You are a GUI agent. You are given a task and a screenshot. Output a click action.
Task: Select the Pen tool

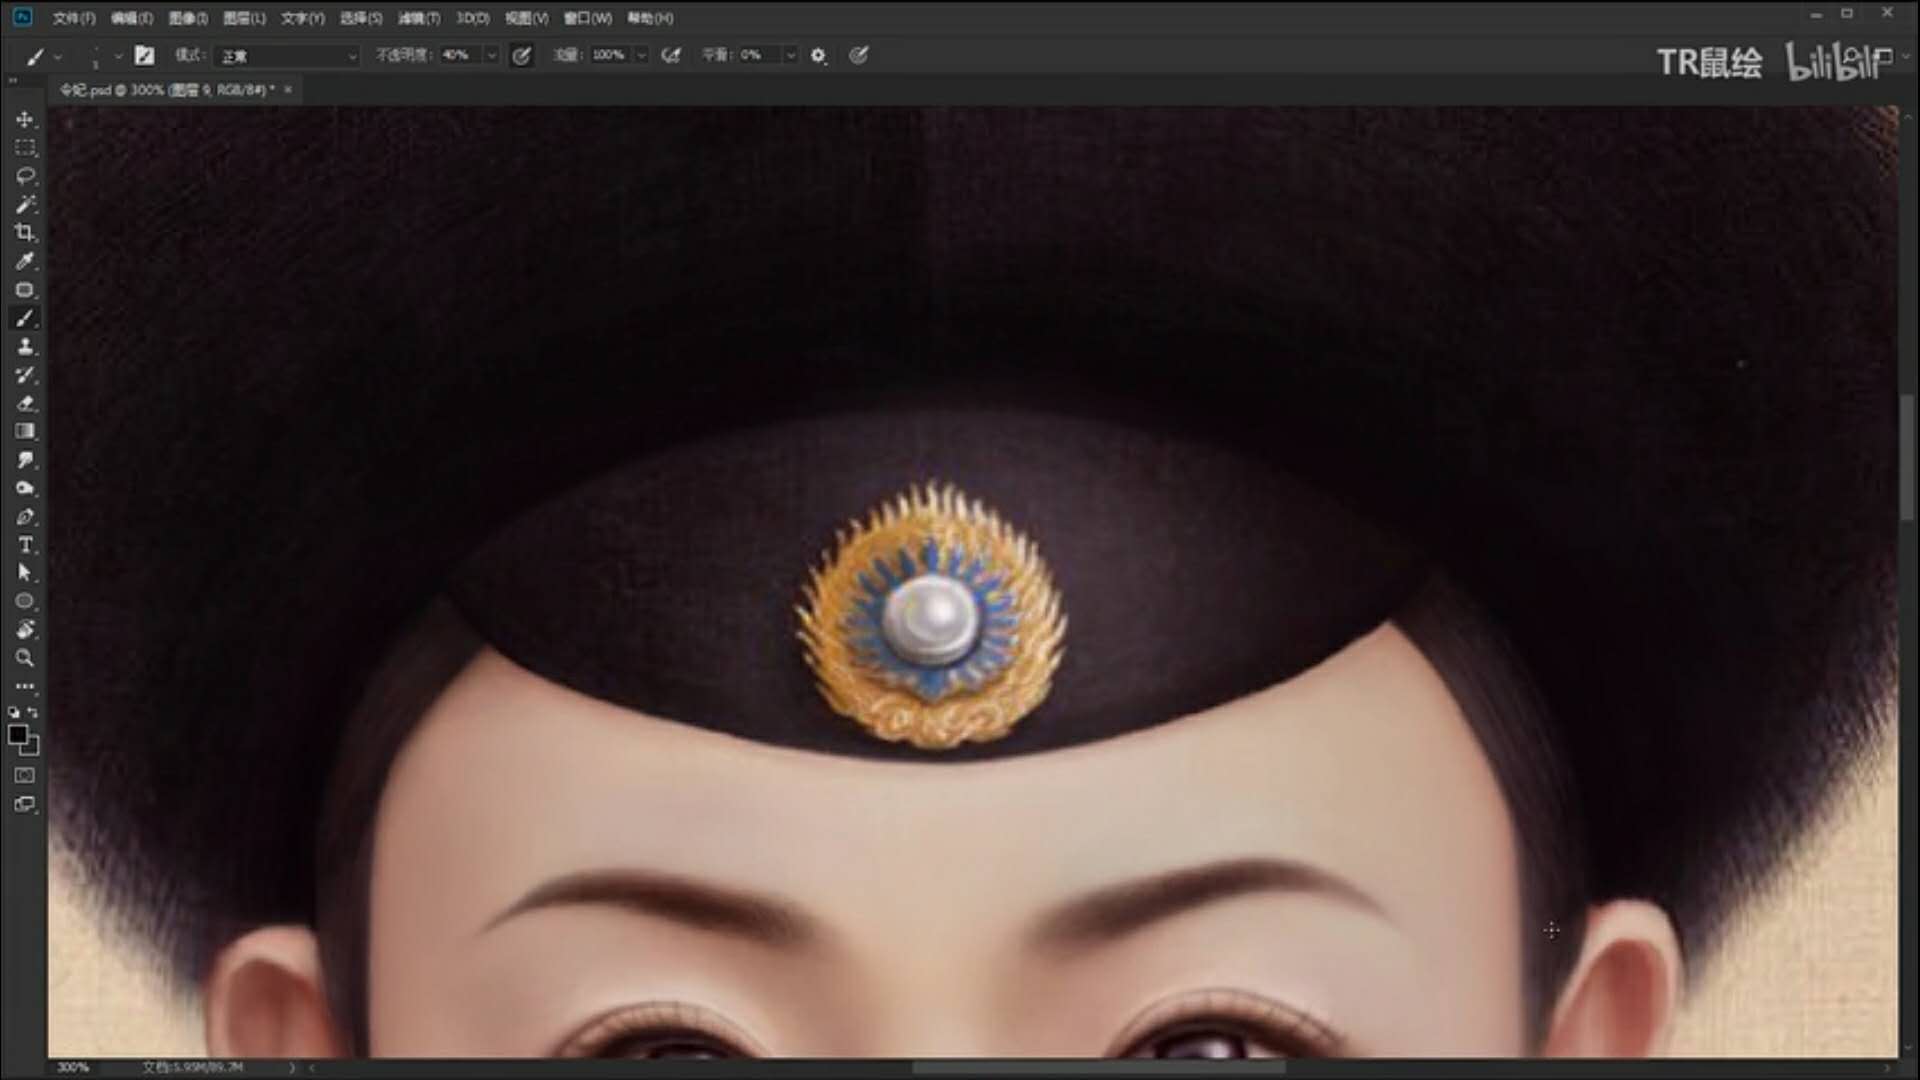[x=25, y=517]
